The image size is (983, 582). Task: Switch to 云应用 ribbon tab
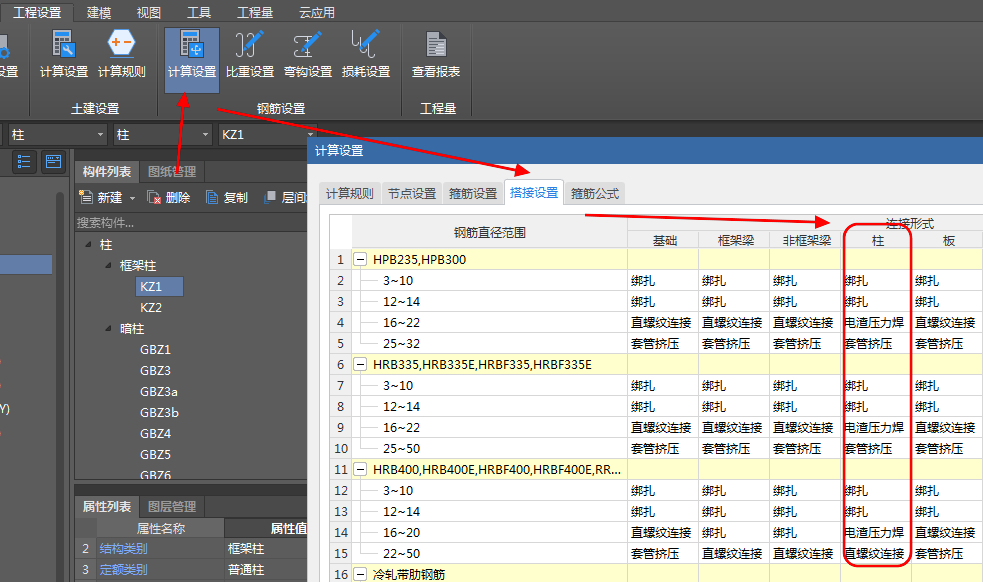(x=317, y=13)
